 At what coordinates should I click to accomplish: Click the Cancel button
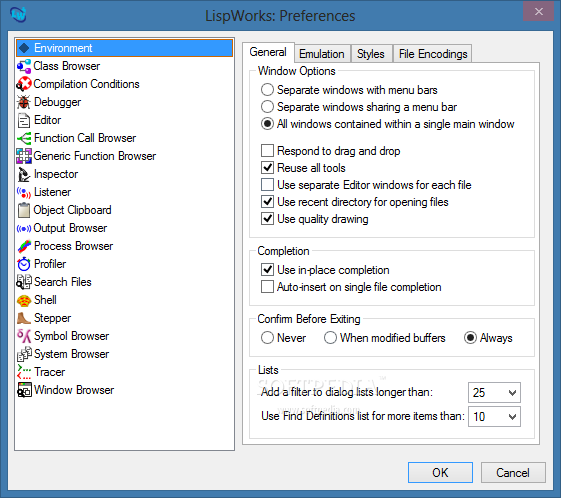[x=513, y=473]
